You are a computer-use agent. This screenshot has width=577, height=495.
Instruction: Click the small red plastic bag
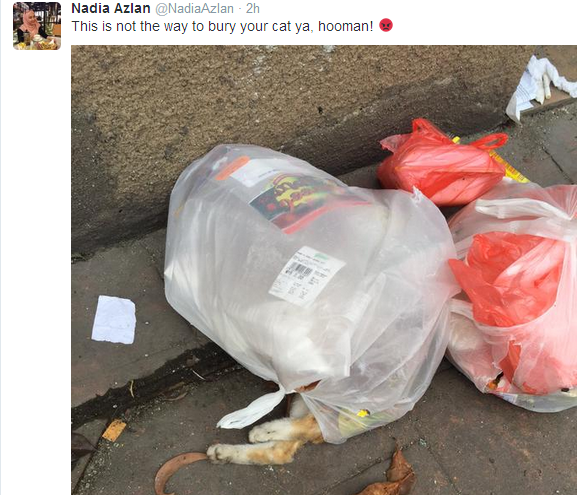tap(442, 162)
